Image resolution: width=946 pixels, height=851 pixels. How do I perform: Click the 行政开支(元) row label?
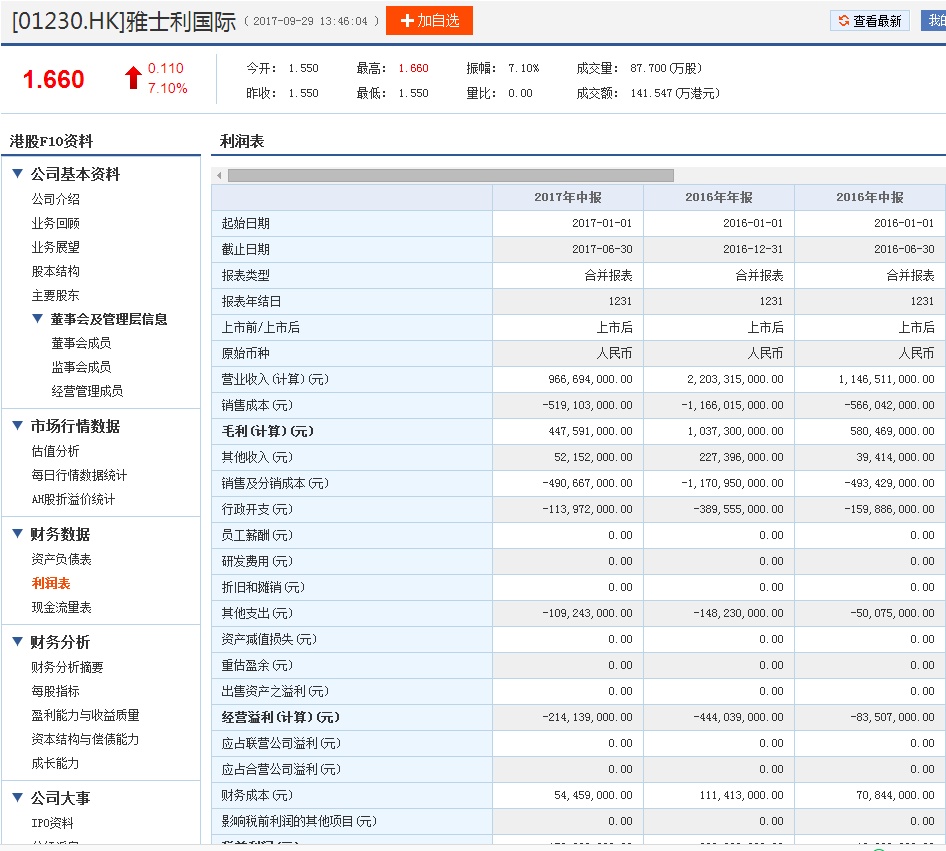point(257,509)
